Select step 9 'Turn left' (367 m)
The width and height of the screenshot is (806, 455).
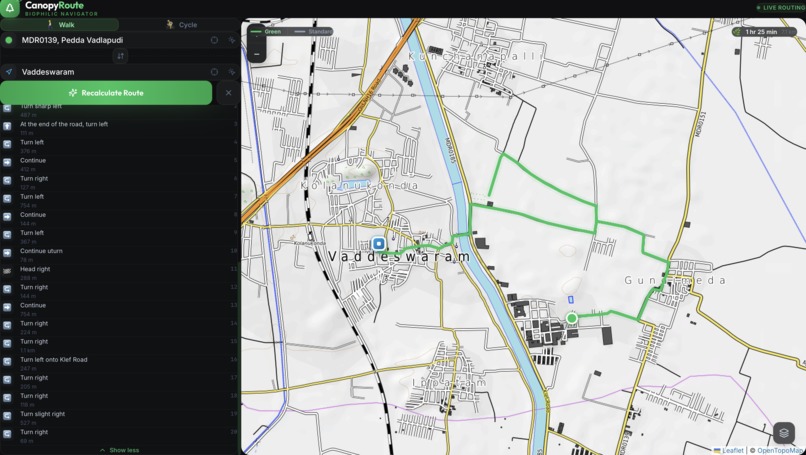coord(120,236)
